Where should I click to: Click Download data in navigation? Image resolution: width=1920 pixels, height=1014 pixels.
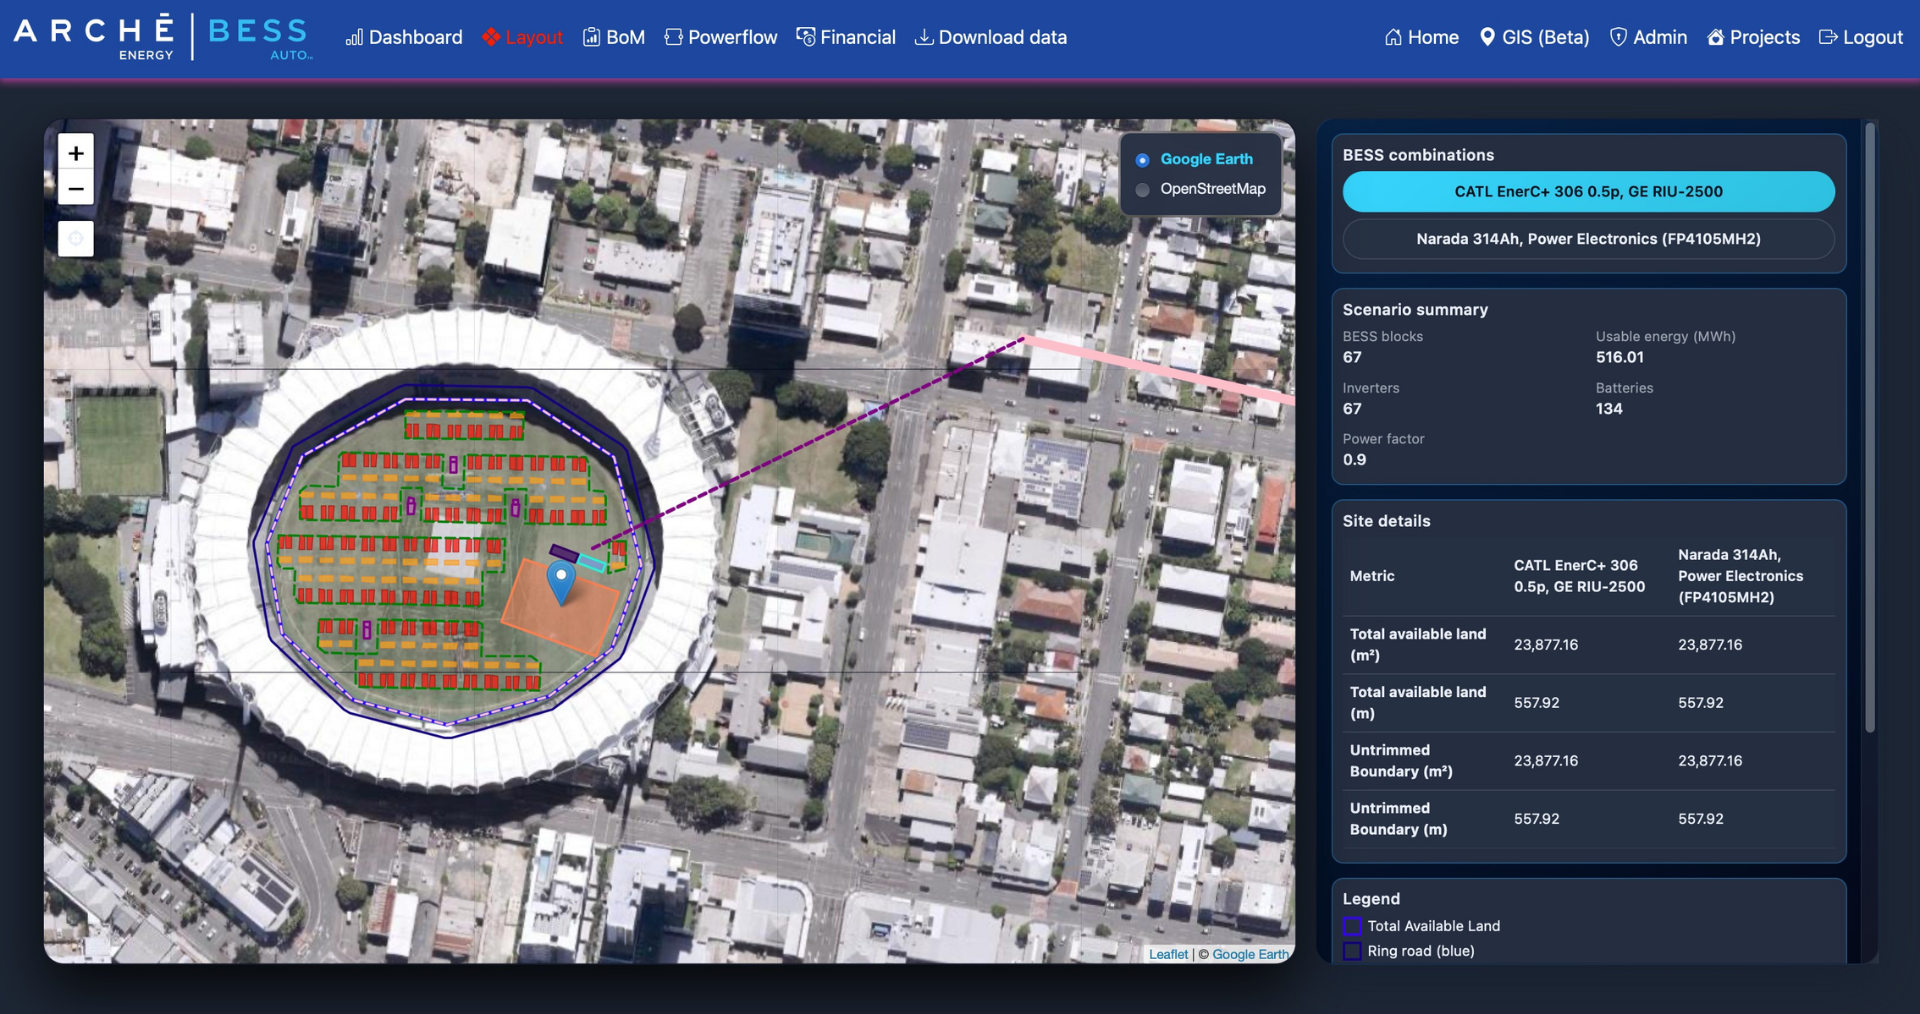coord(991,37)
